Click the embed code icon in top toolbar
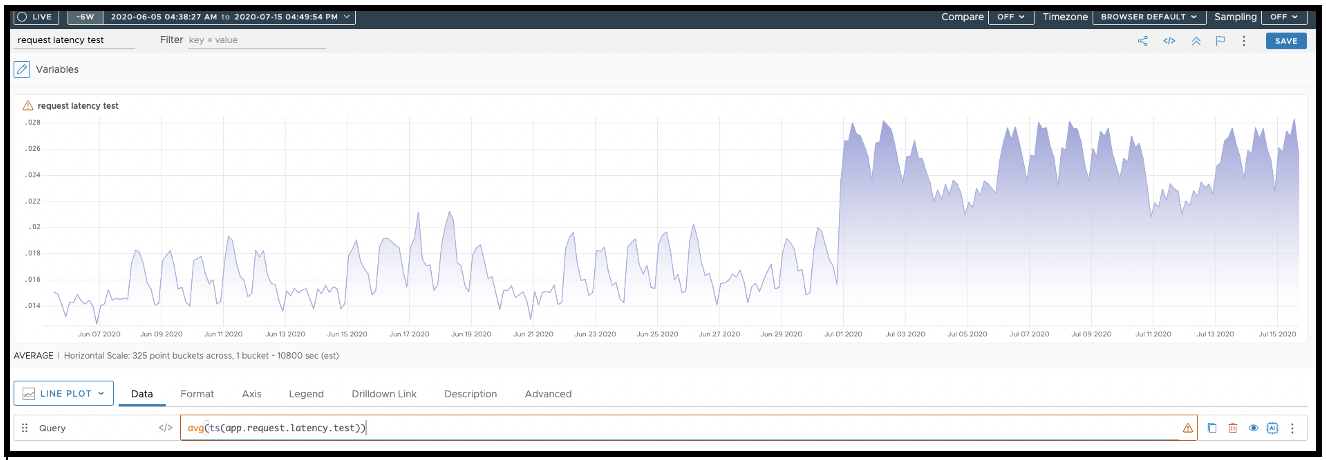Image resolution: width=1326 pixels, height=460 pixels. (x=1168, y=41)
